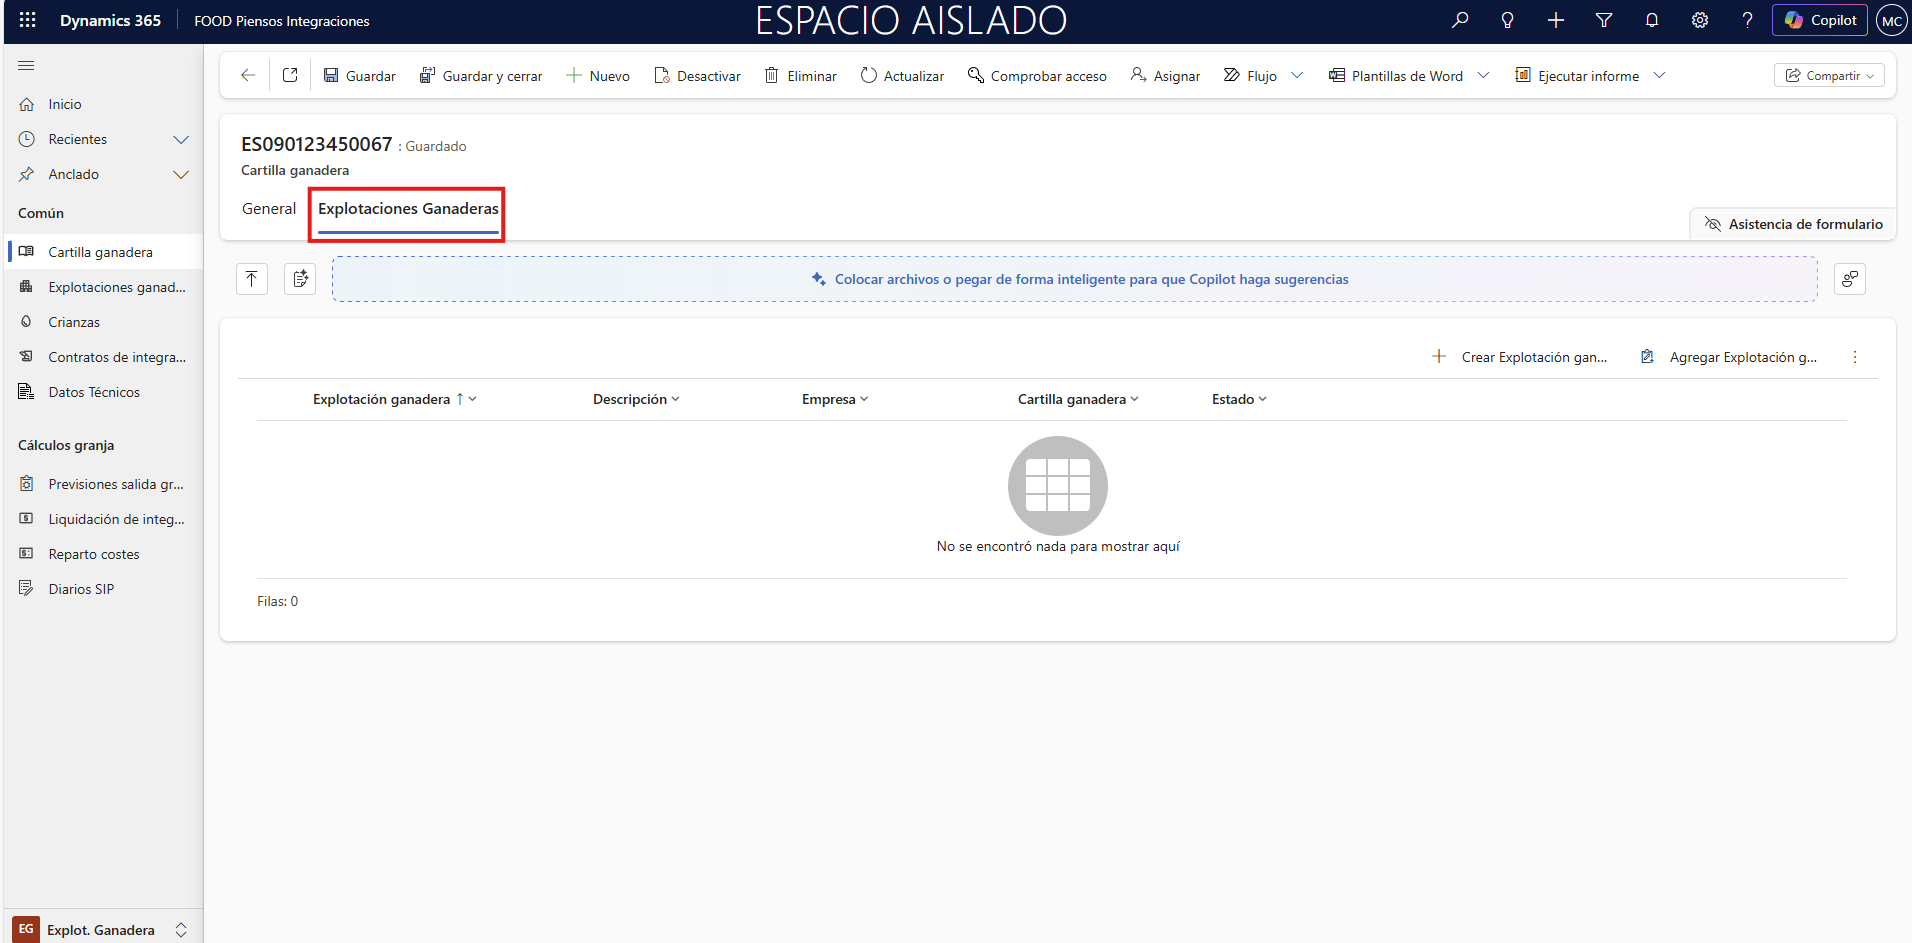The image size is (1912, 943).
Task: Click the upload arrow icon beside Copilot area
Action: [x=252, y=279]
